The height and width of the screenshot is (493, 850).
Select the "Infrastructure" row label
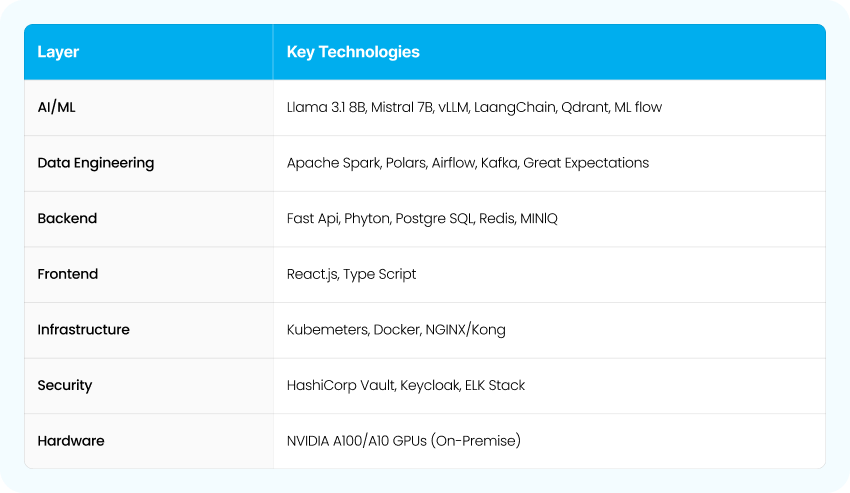coord(84,329)
